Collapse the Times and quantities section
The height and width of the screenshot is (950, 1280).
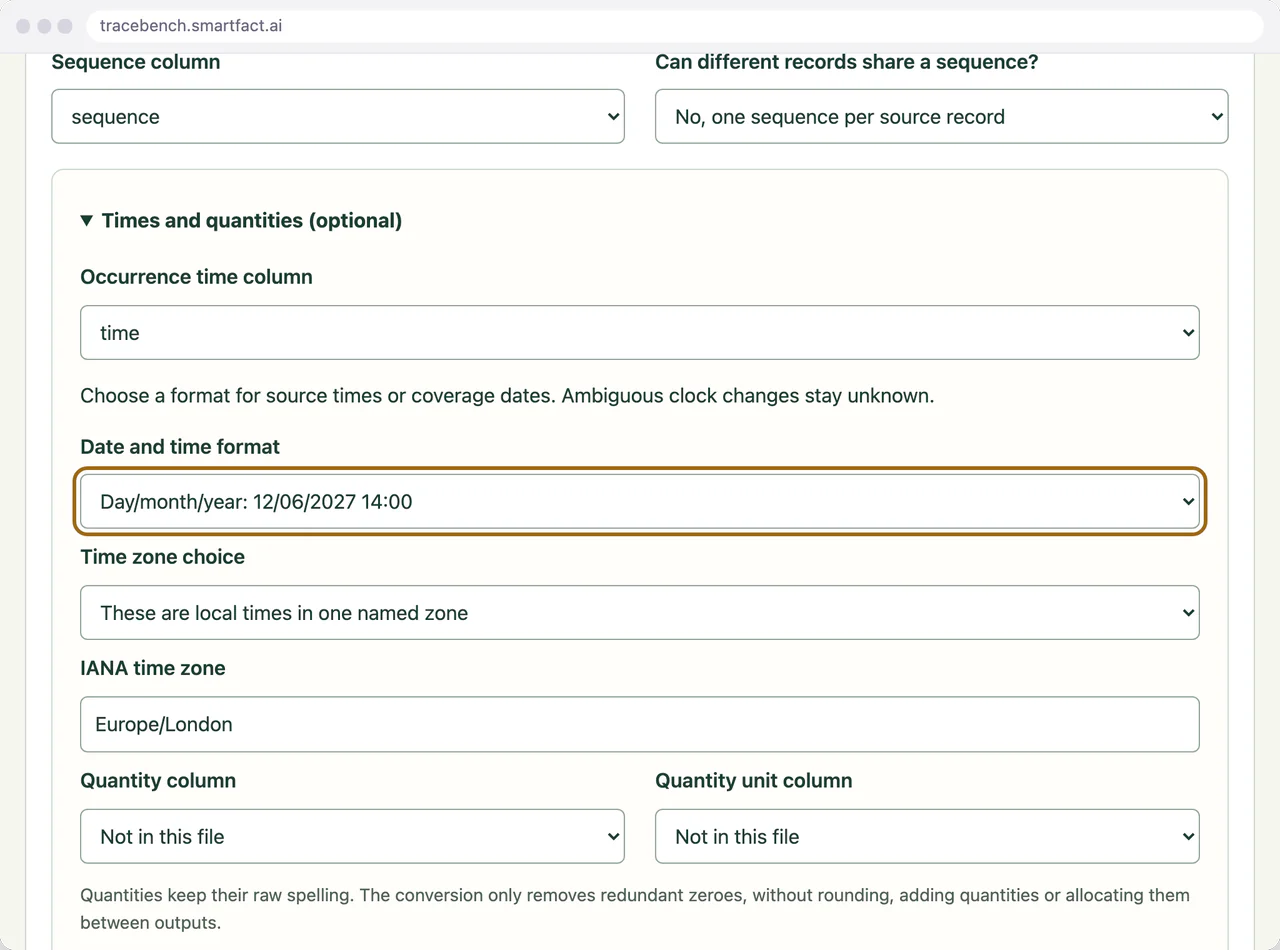pyautogui.click(x=241, y=220)
